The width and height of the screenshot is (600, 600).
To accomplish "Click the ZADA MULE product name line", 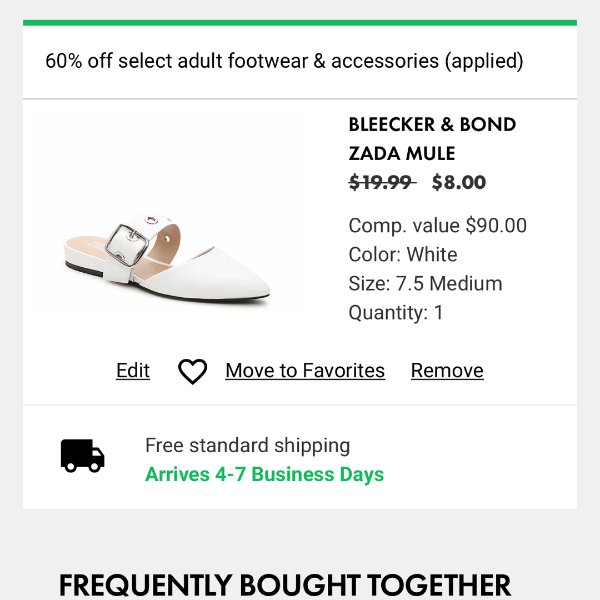I will [402, 153].
